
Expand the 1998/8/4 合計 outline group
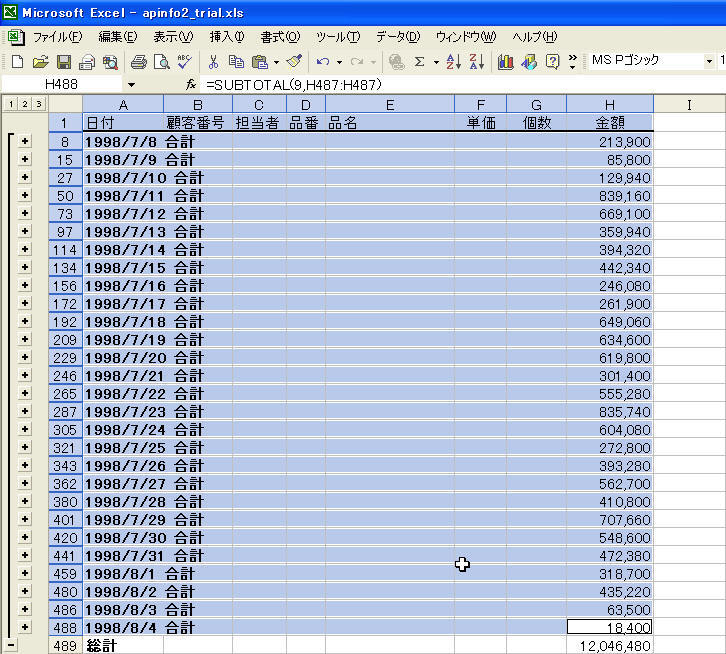pyautogui.click(x=24, y=627)
